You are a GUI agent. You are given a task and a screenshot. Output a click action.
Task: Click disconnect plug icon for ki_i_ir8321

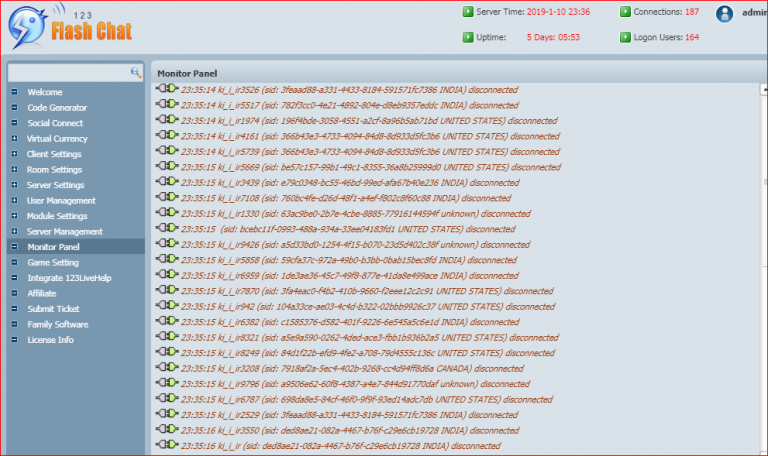pos(167,336)
